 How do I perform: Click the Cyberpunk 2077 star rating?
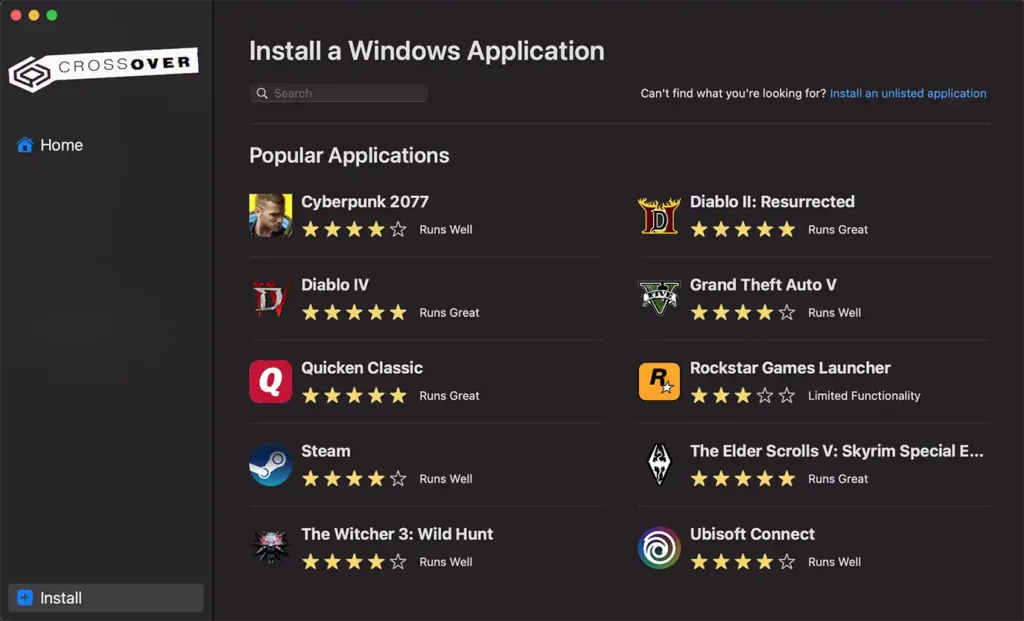354,229
